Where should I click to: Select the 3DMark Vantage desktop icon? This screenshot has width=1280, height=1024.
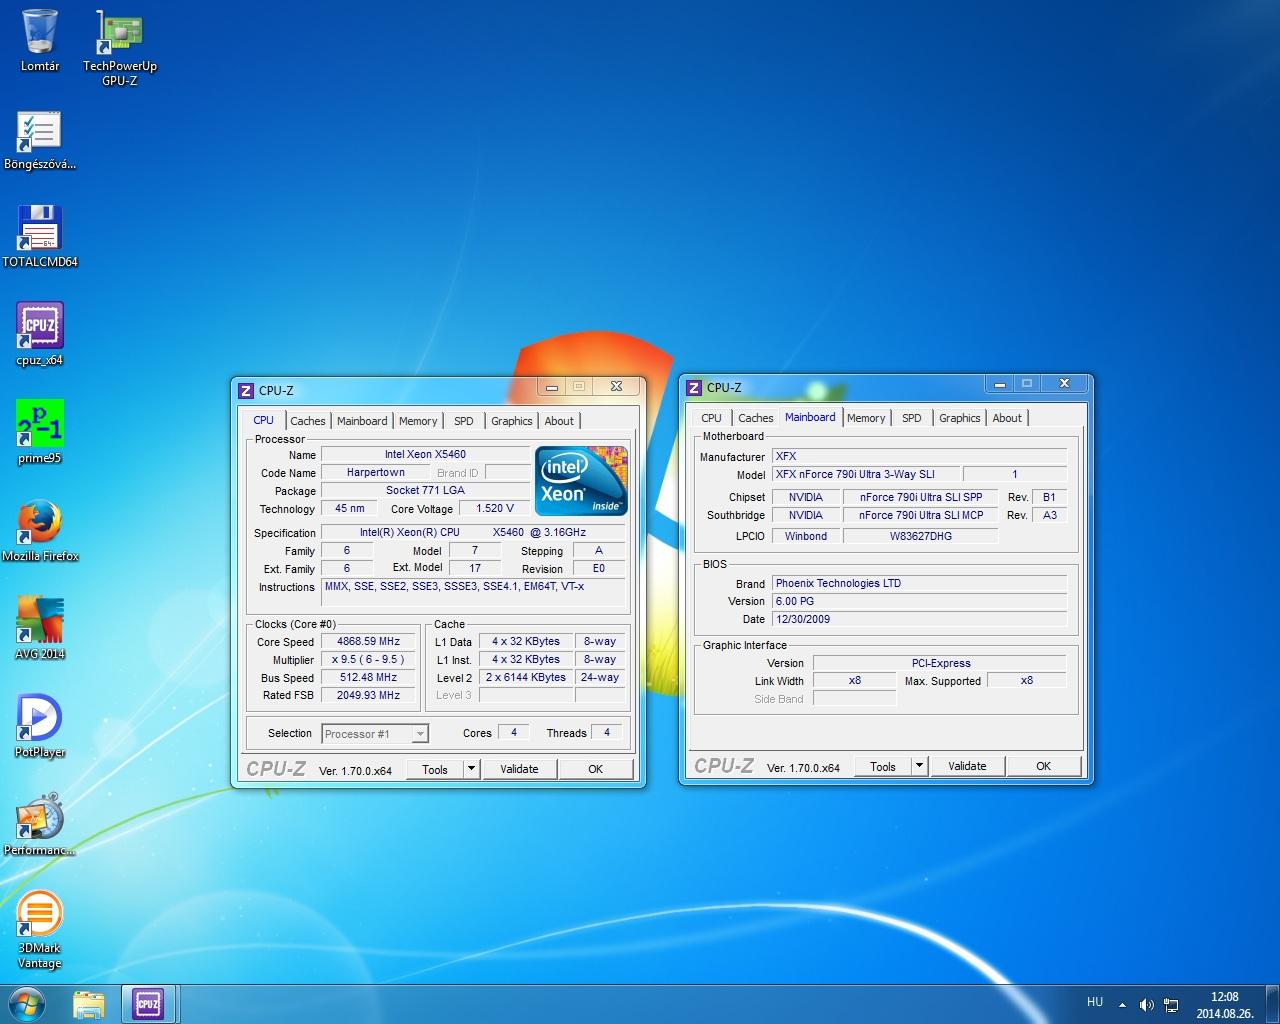coord(40,931)
